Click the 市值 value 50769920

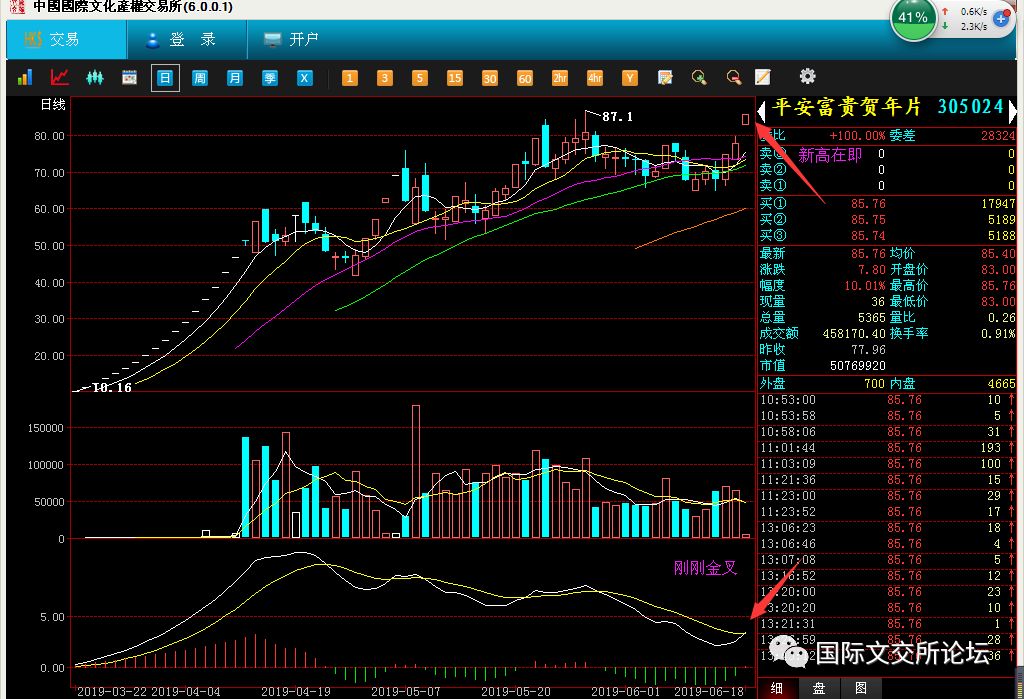tap(857, 366)
